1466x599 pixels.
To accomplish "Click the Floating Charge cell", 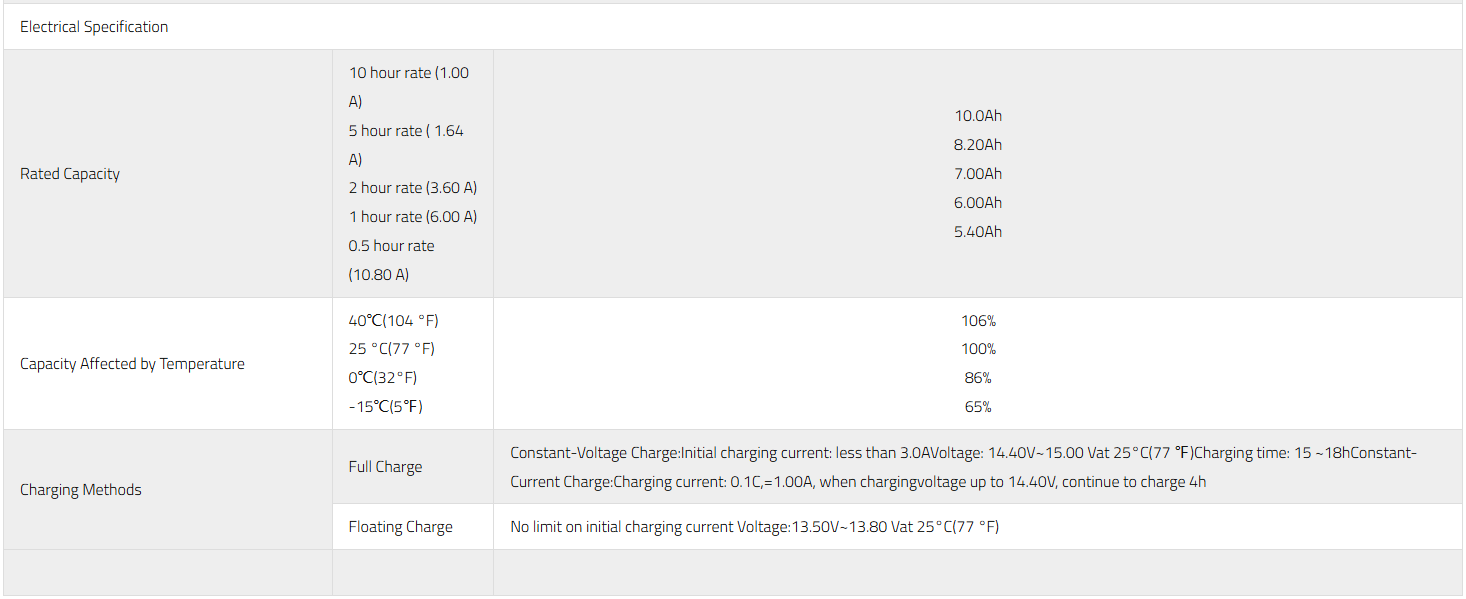I will 400,527.
